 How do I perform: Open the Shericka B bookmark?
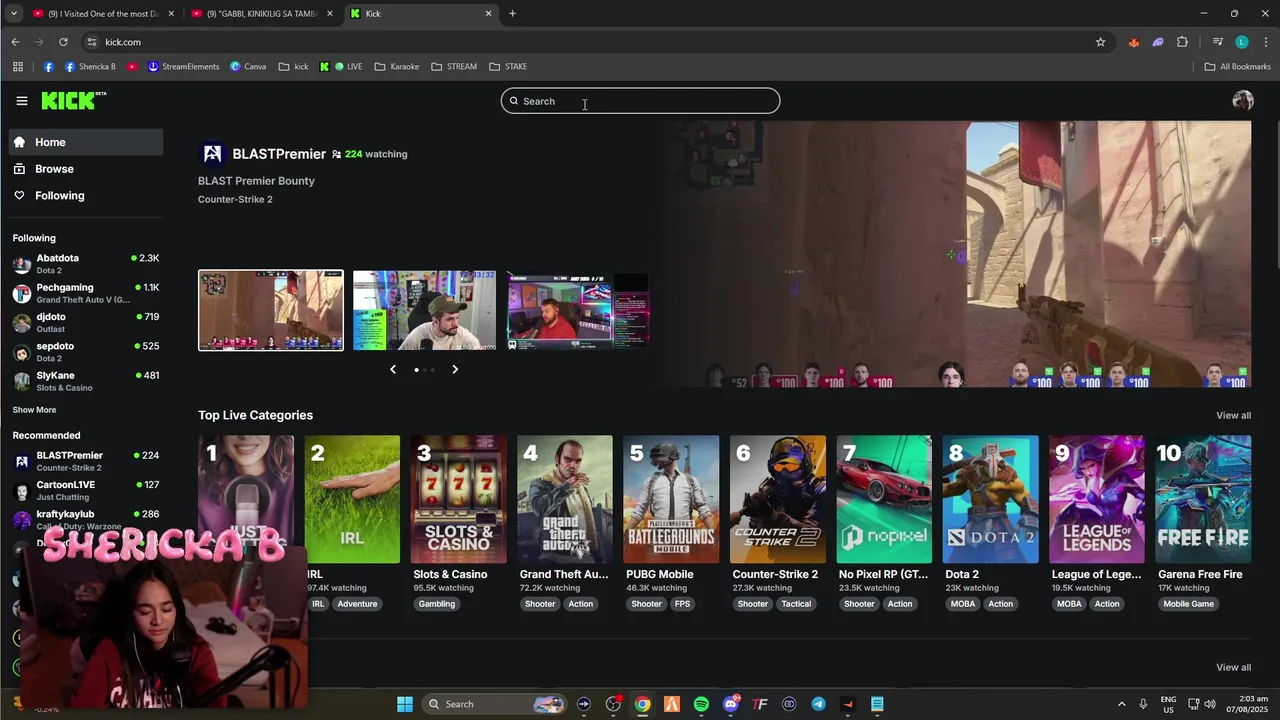point(90,67)
